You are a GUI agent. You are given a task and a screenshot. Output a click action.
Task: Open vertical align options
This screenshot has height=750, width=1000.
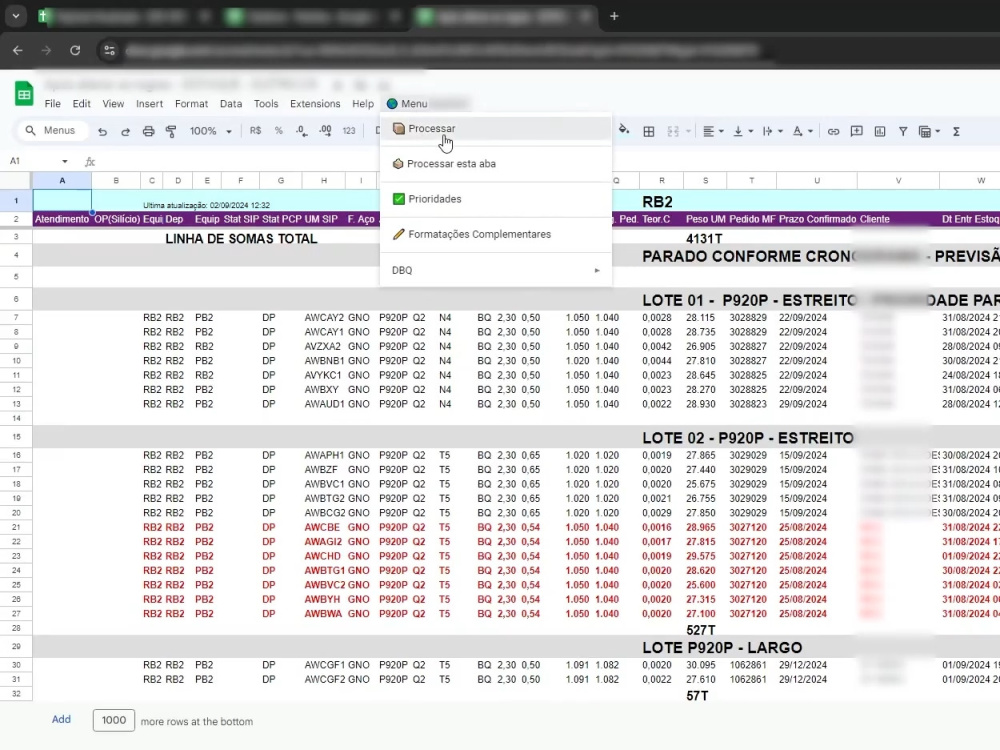pos(742,131)
